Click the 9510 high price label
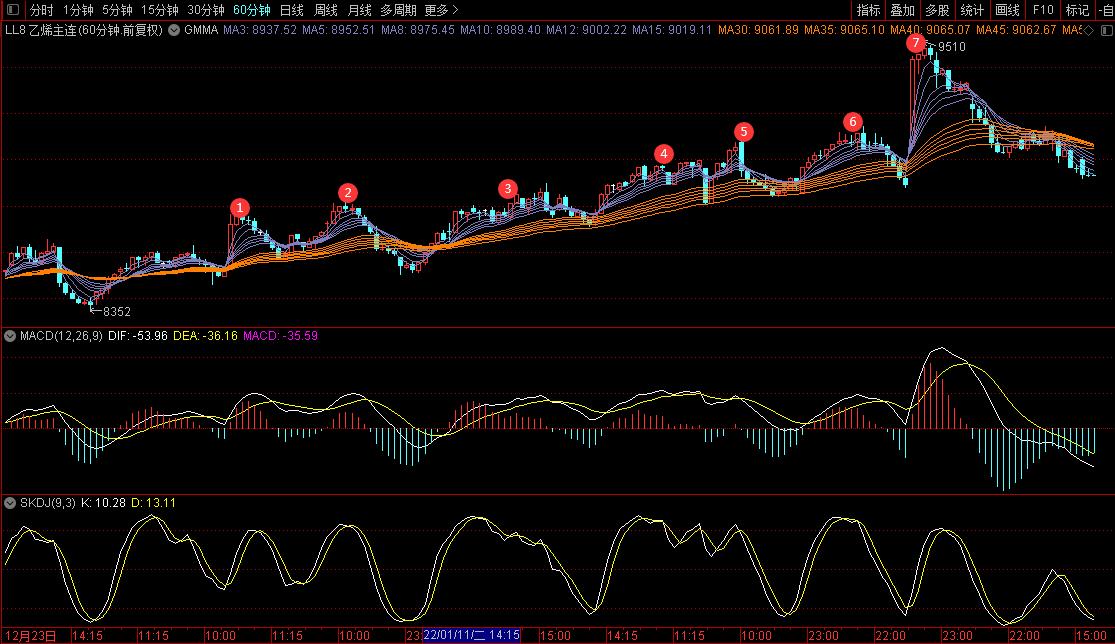1115x644 pixels. tap(951, 47)
